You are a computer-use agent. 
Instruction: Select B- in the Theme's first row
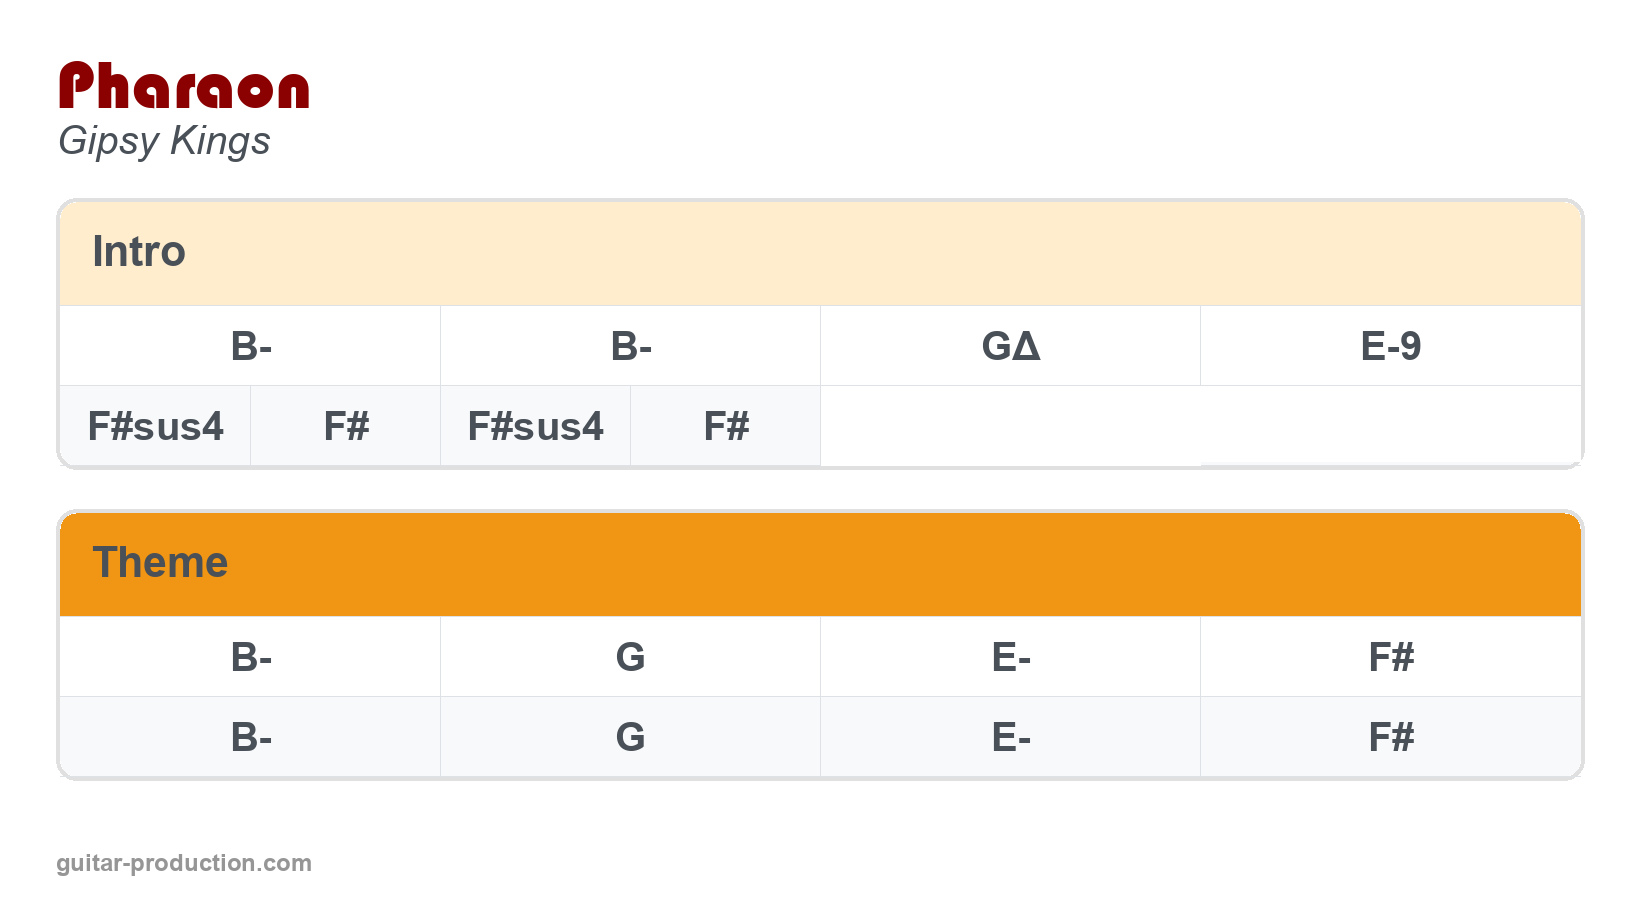[x=251, y=657]
